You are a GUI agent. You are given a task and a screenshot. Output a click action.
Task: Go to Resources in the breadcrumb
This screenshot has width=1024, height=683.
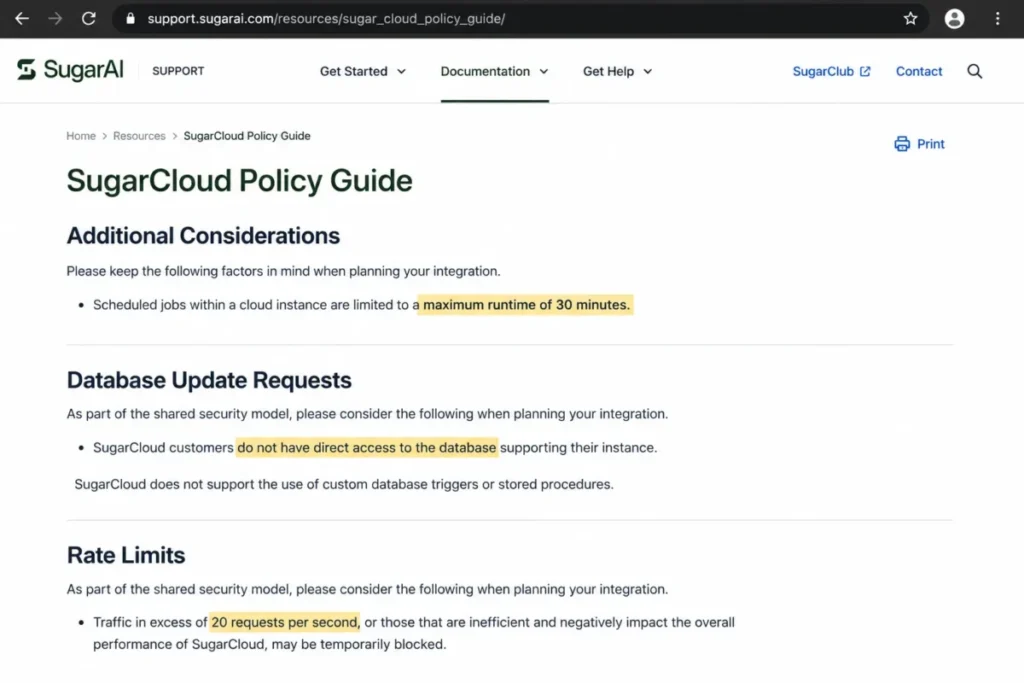(x=139, y=136)
